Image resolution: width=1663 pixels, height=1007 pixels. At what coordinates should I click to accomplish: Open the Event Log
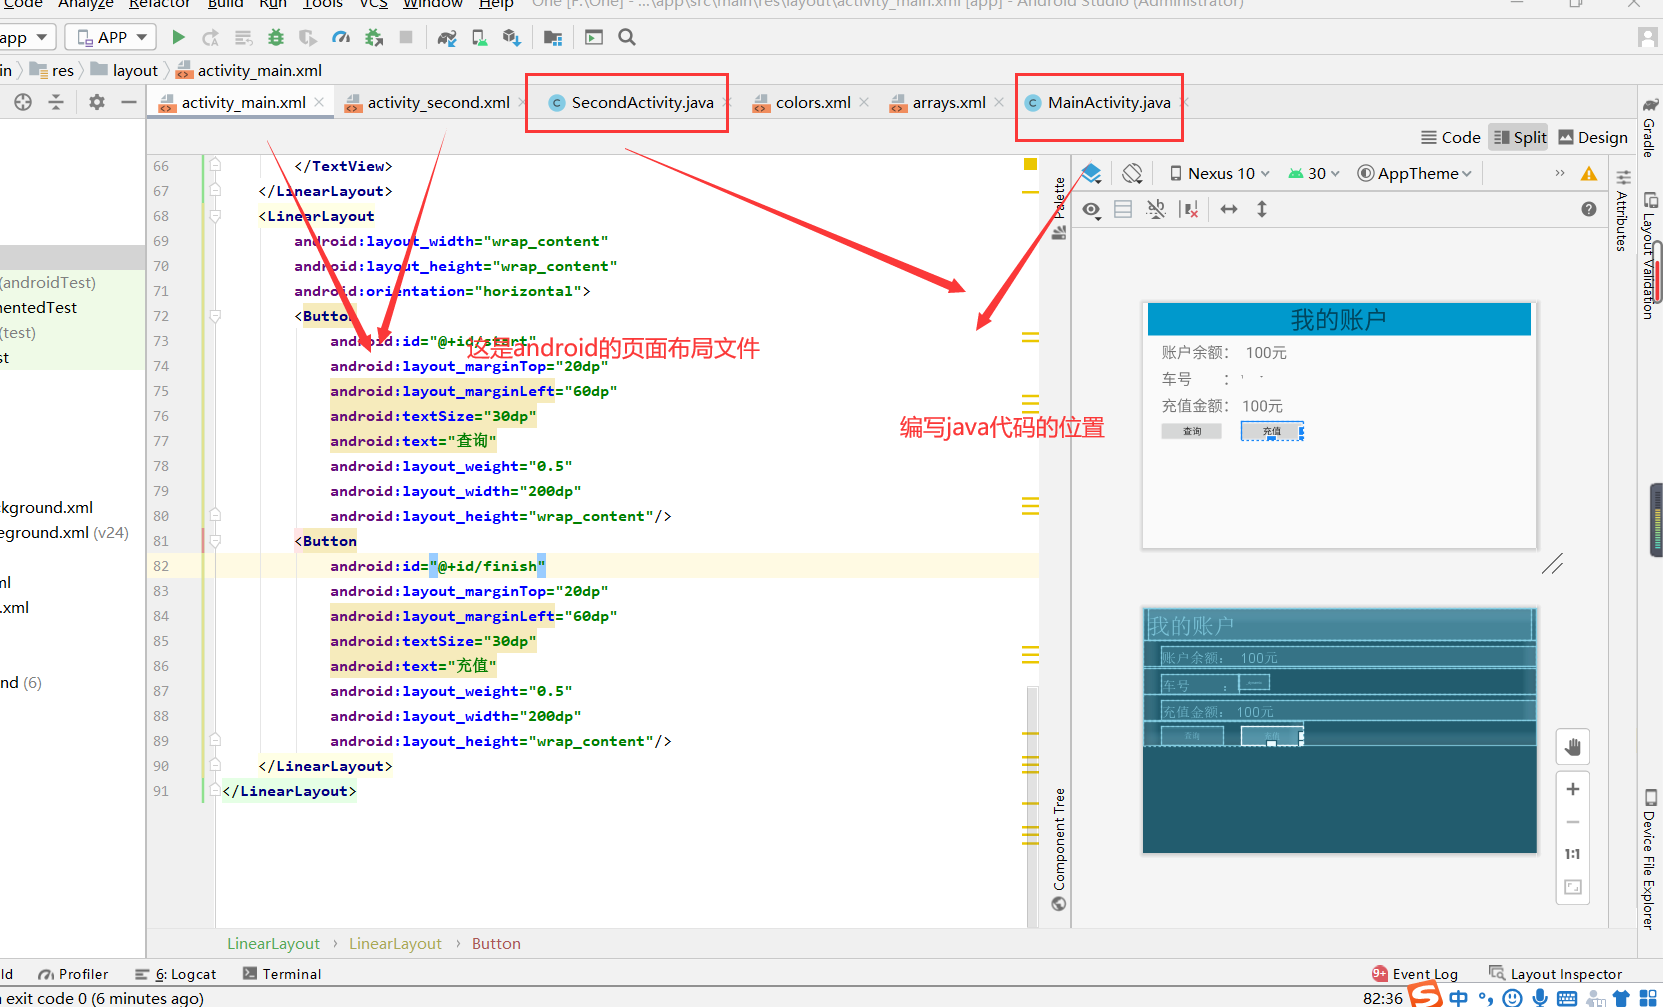[x=1414, y=974]
